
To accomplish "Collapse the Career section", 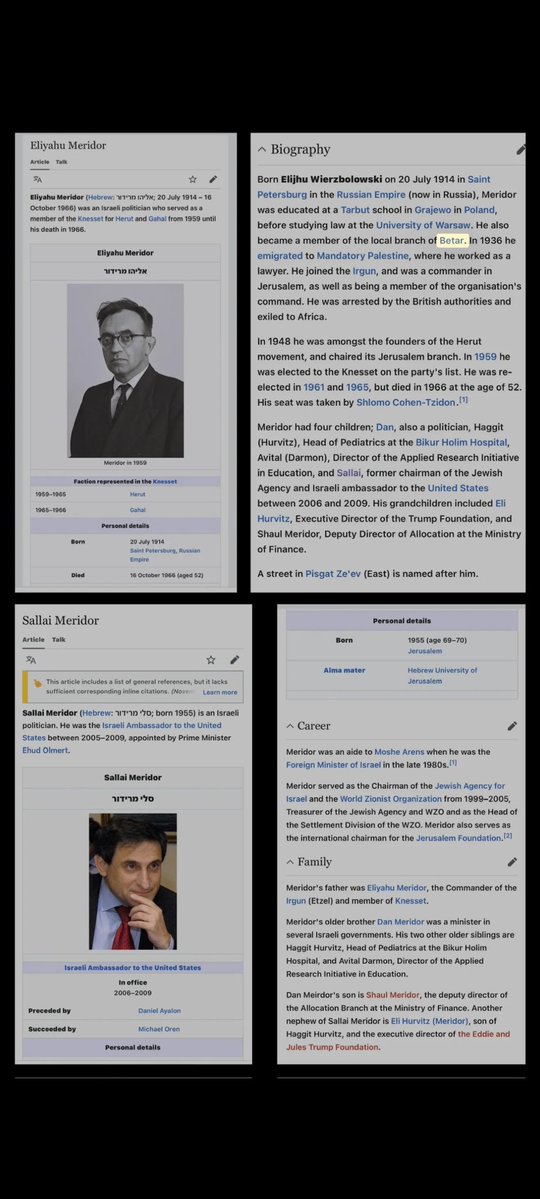I will coord(290,726).
